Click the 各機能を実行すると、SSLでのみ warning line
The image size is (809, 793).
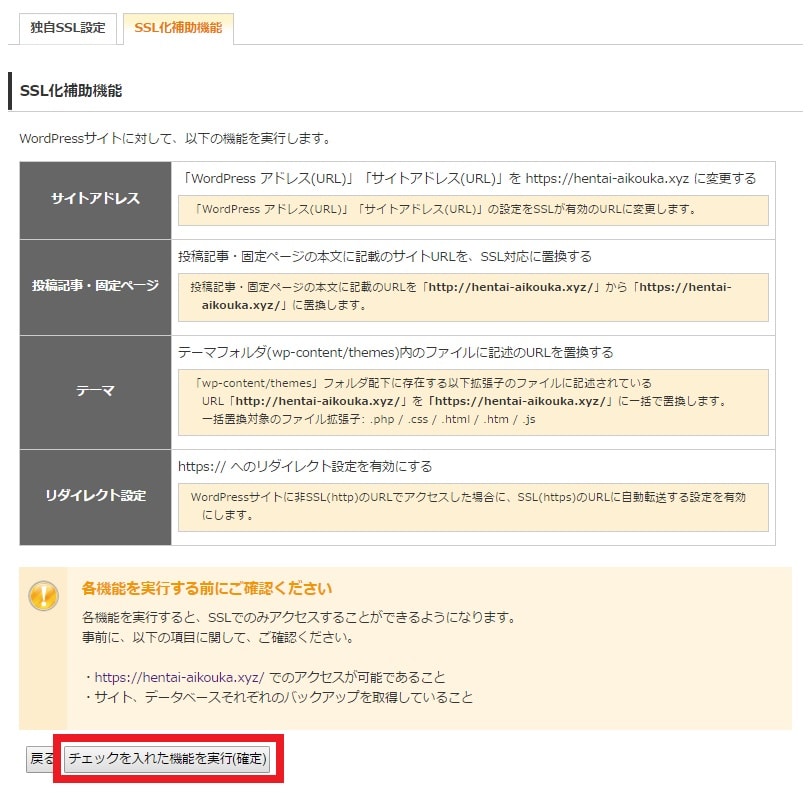(299, 617)
